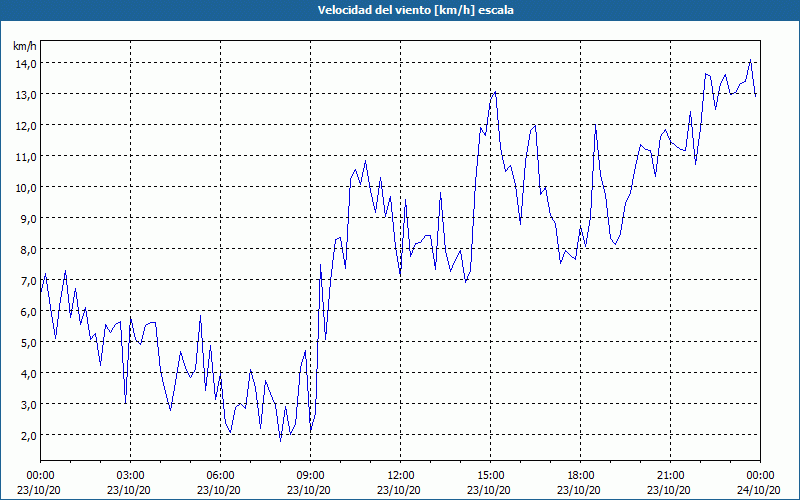Select the '14,0' y-axis value

[x=26, y=64]
